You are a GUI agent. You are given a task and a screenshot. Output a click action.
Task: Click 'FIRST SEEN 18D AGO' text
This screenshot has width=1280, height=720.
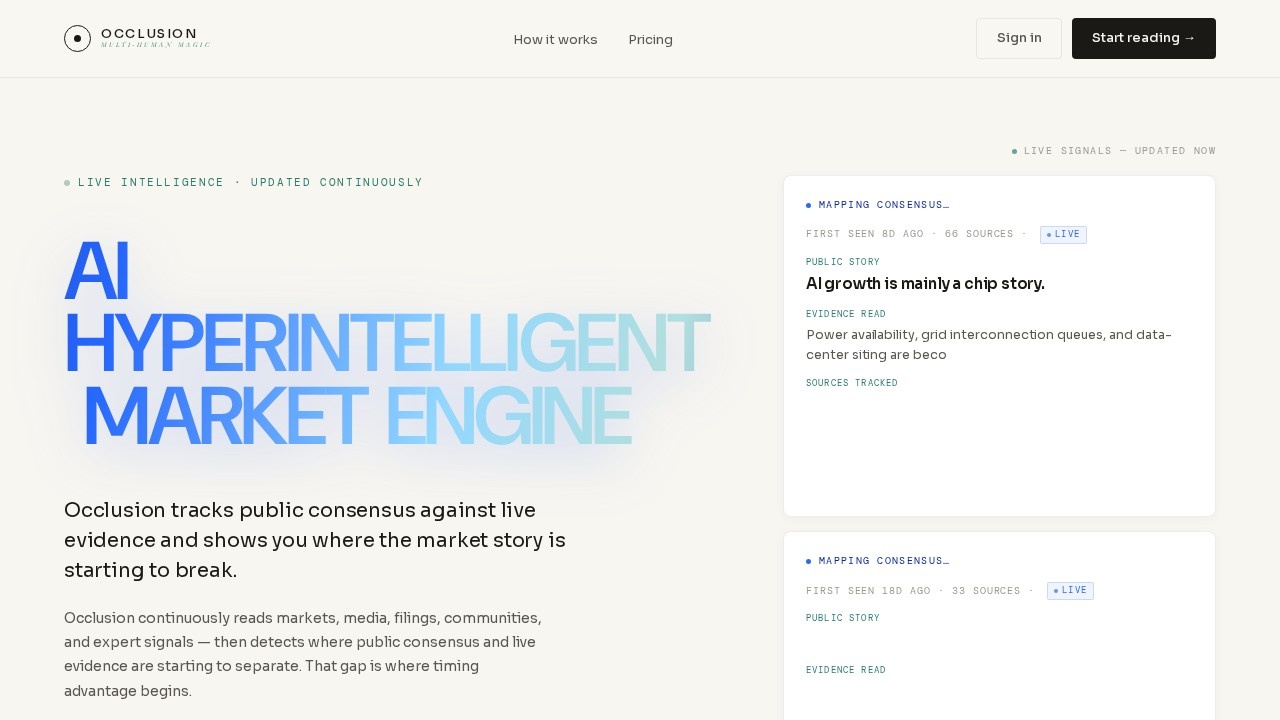click(868, 591)
